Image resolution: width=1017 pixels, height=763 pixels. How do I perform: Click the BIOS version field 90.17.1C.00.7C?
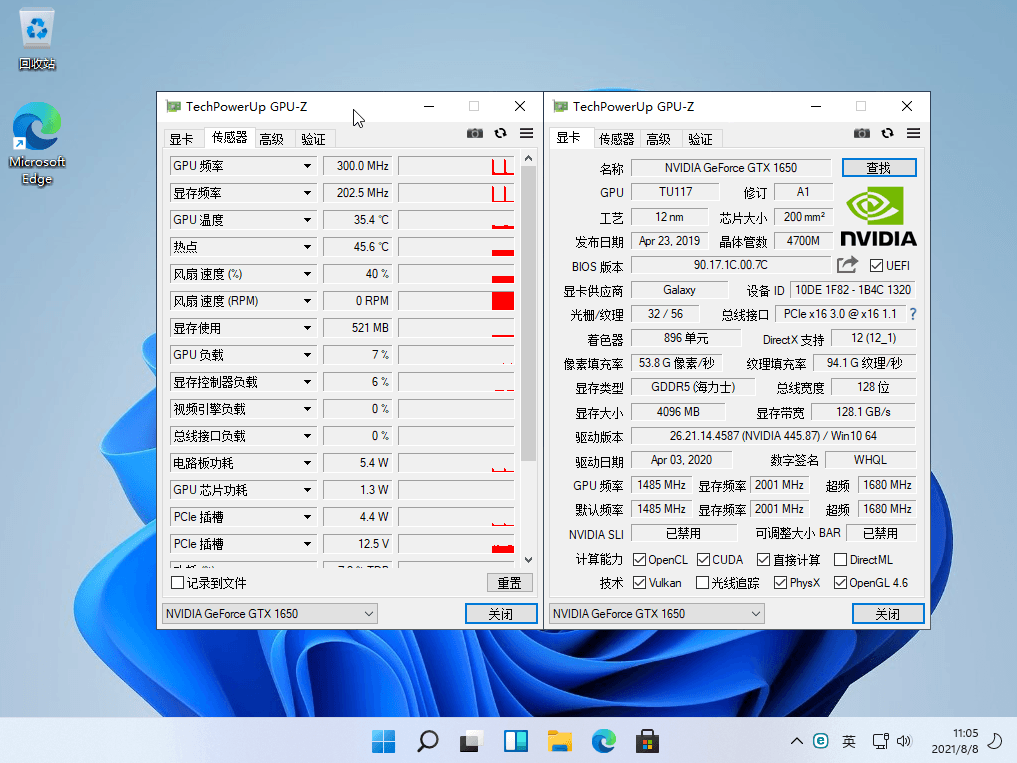point(731,265)
